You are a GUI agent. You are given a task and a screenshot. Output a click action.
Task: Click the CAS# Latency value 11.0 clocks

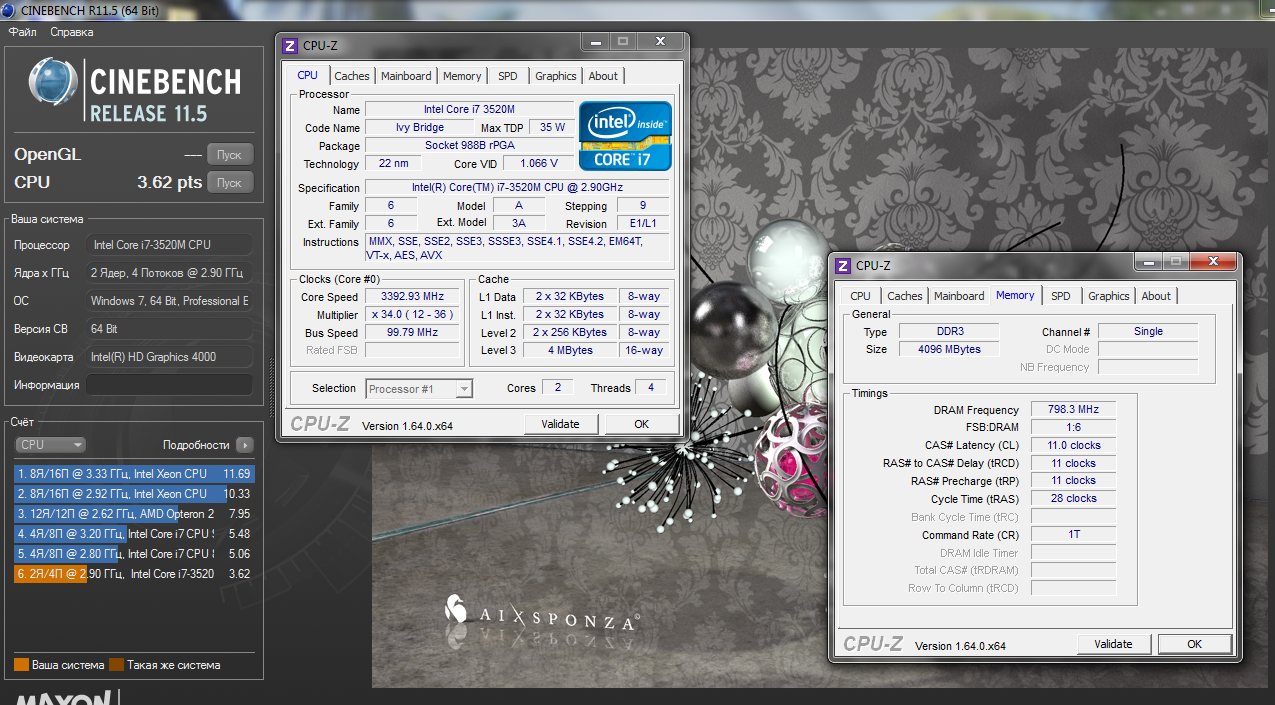click(x=1072, y=446)
